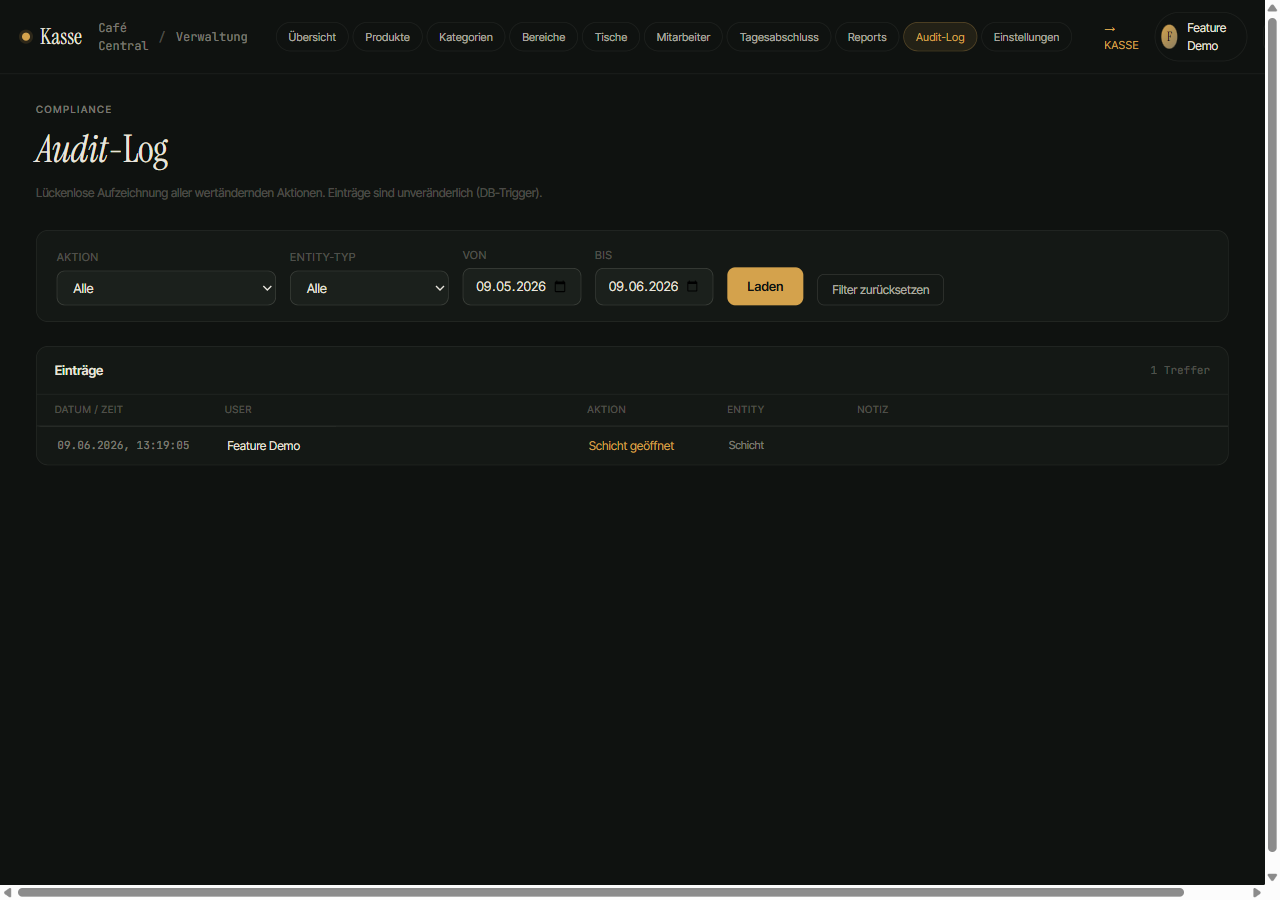This screenshot has width=1280, height=900.
Task: Select the Schicht geöffnet log entry
Action: tap(632, 446)
